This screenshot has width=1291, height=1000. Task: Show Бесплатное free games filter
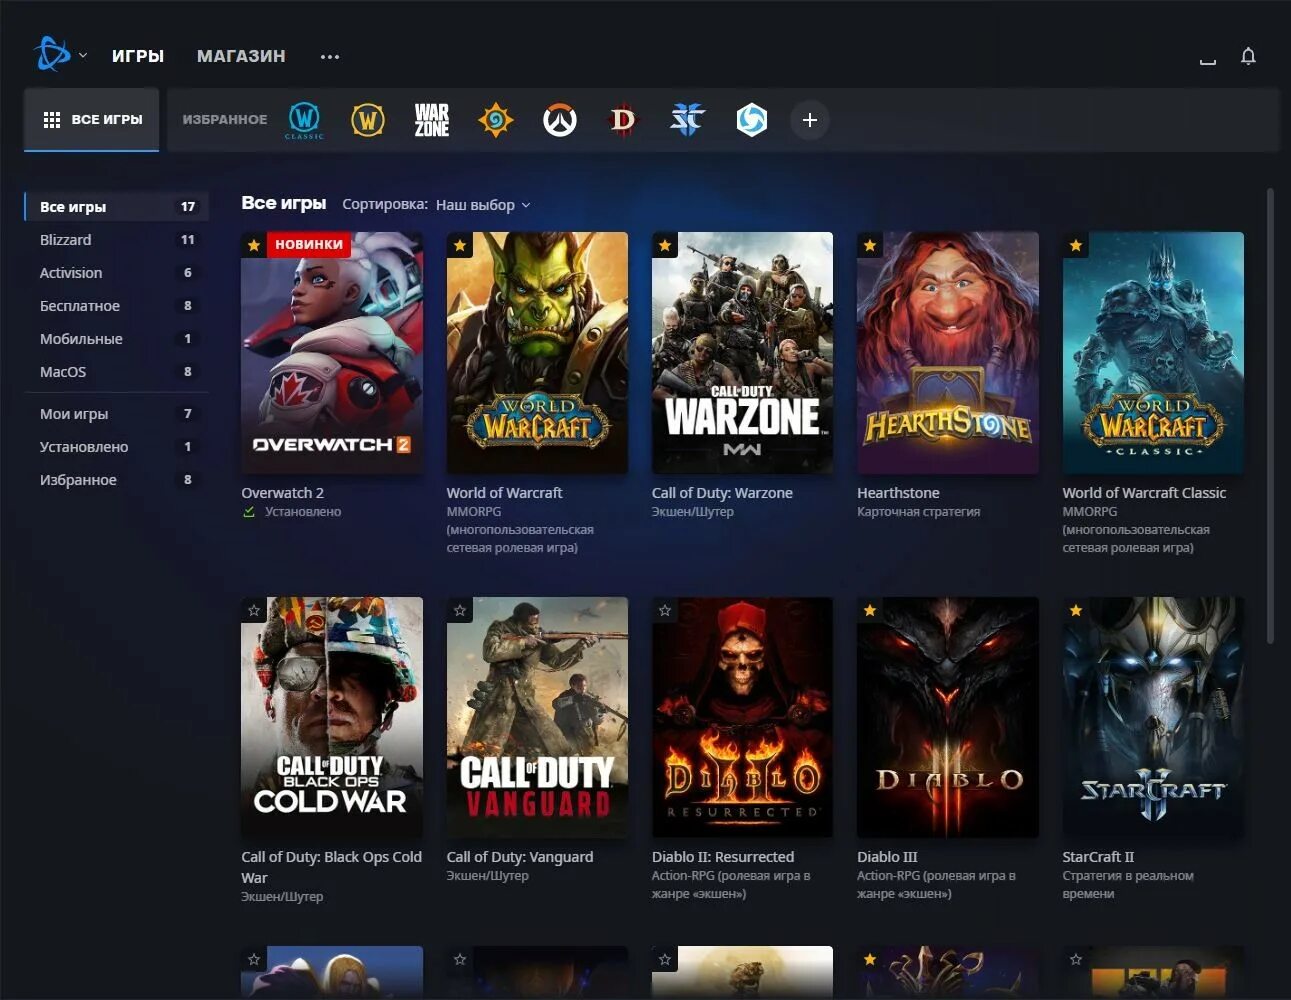(116, 306)
